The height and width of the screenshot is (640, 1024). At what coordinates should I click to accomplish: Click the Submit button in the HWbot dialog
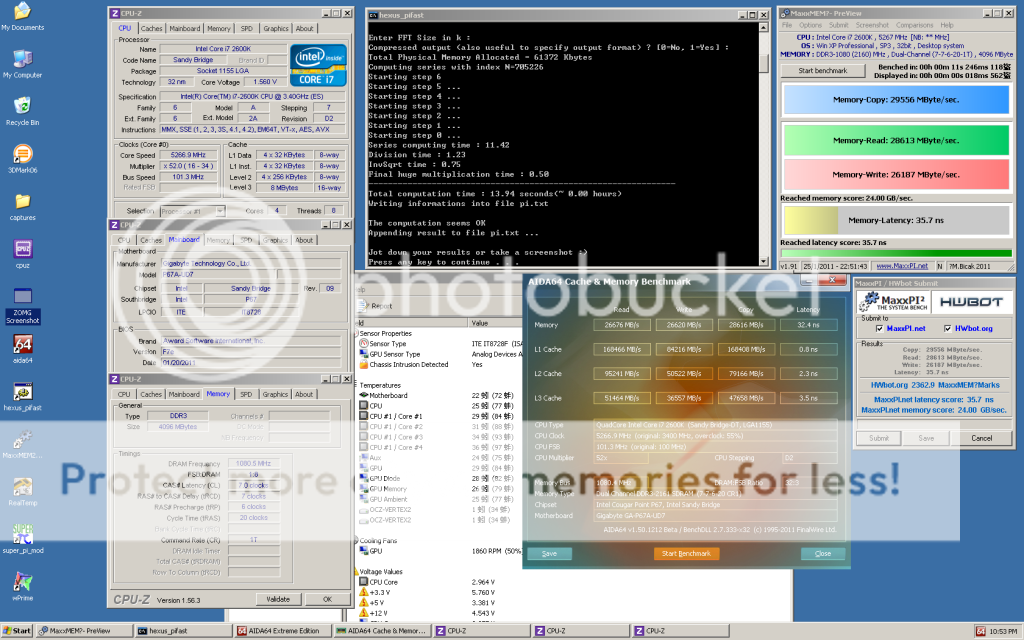pos(879,438)
